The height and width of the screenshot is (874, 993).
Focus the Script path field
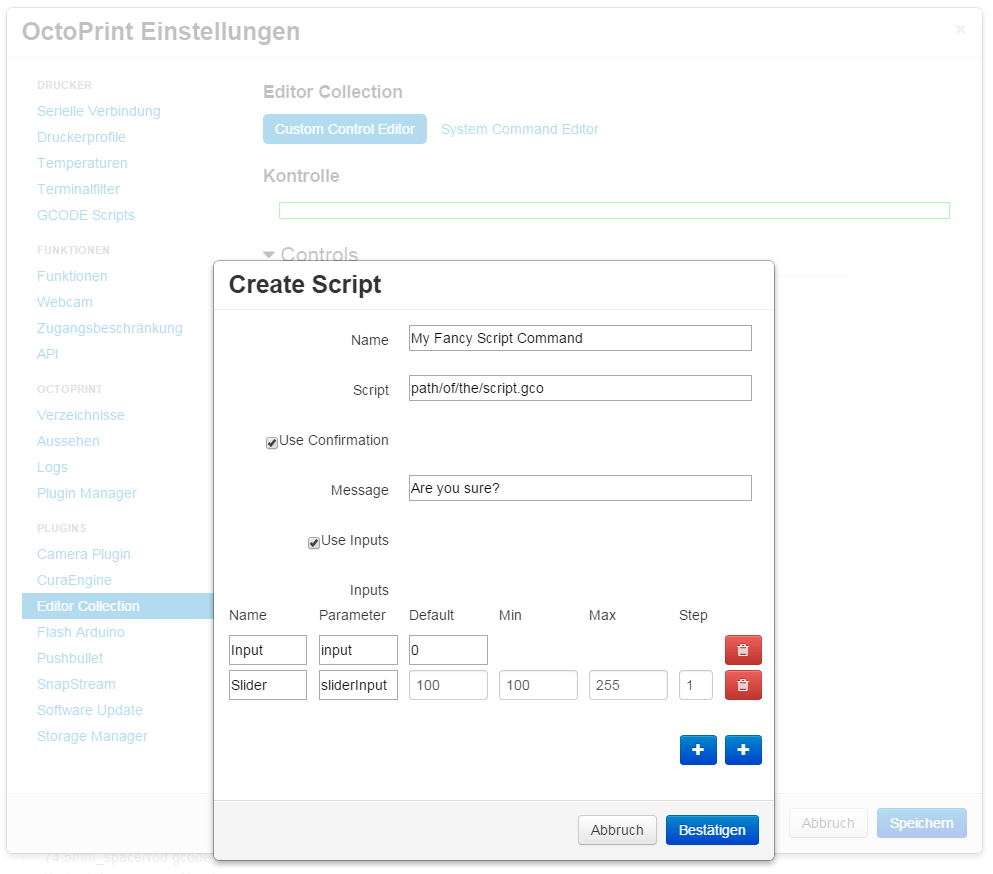tap(580, 388)
